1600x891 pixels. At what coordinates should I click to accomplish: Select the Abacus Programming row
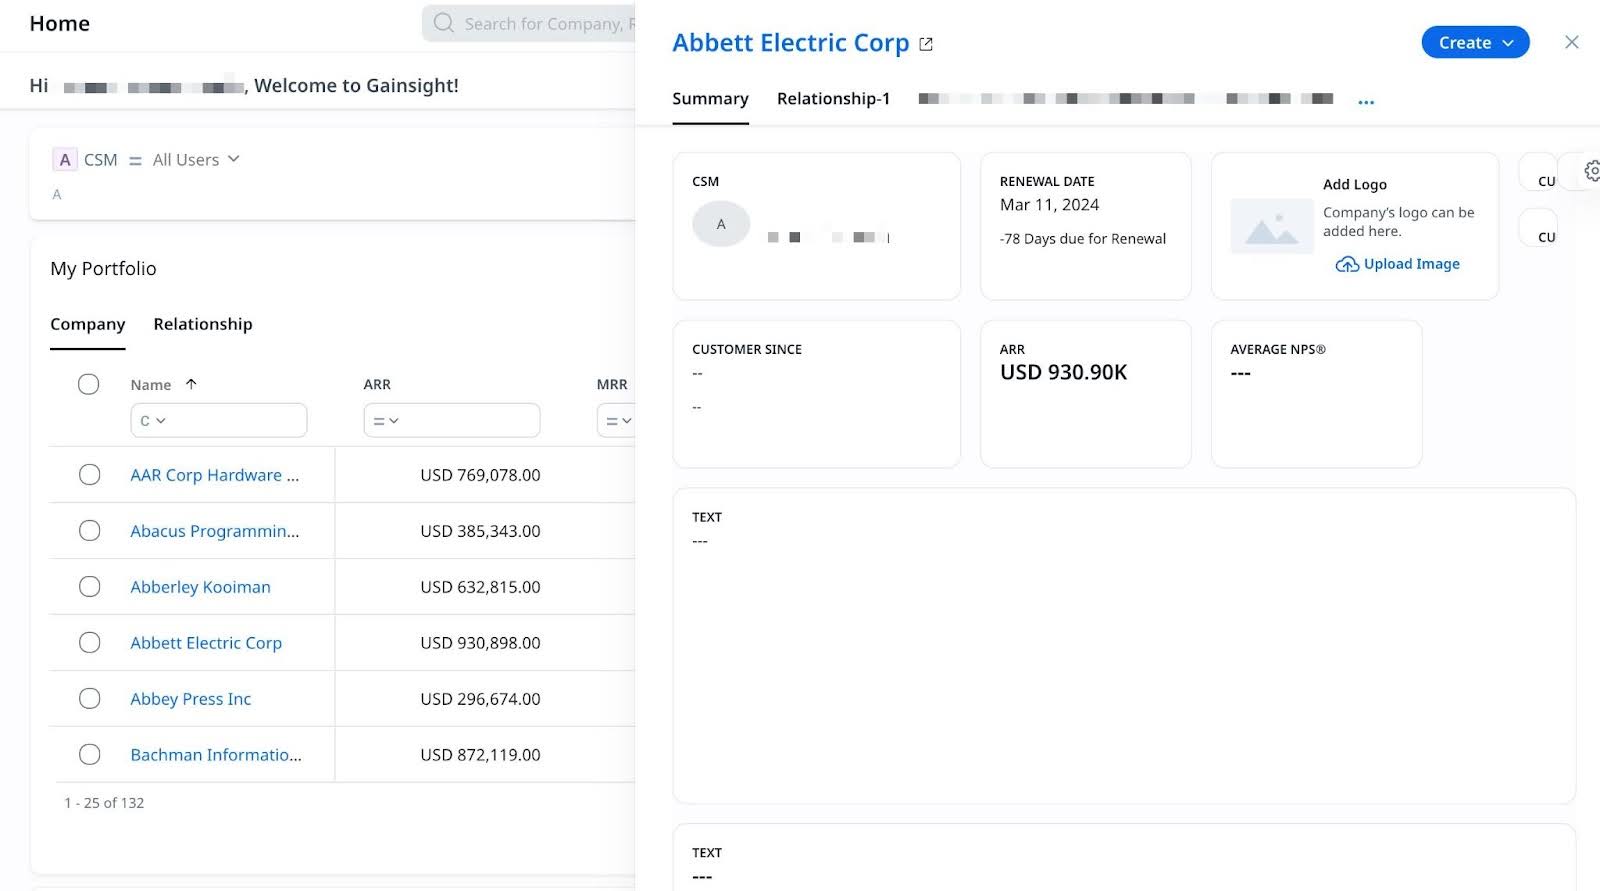click(x=90, y=531)
